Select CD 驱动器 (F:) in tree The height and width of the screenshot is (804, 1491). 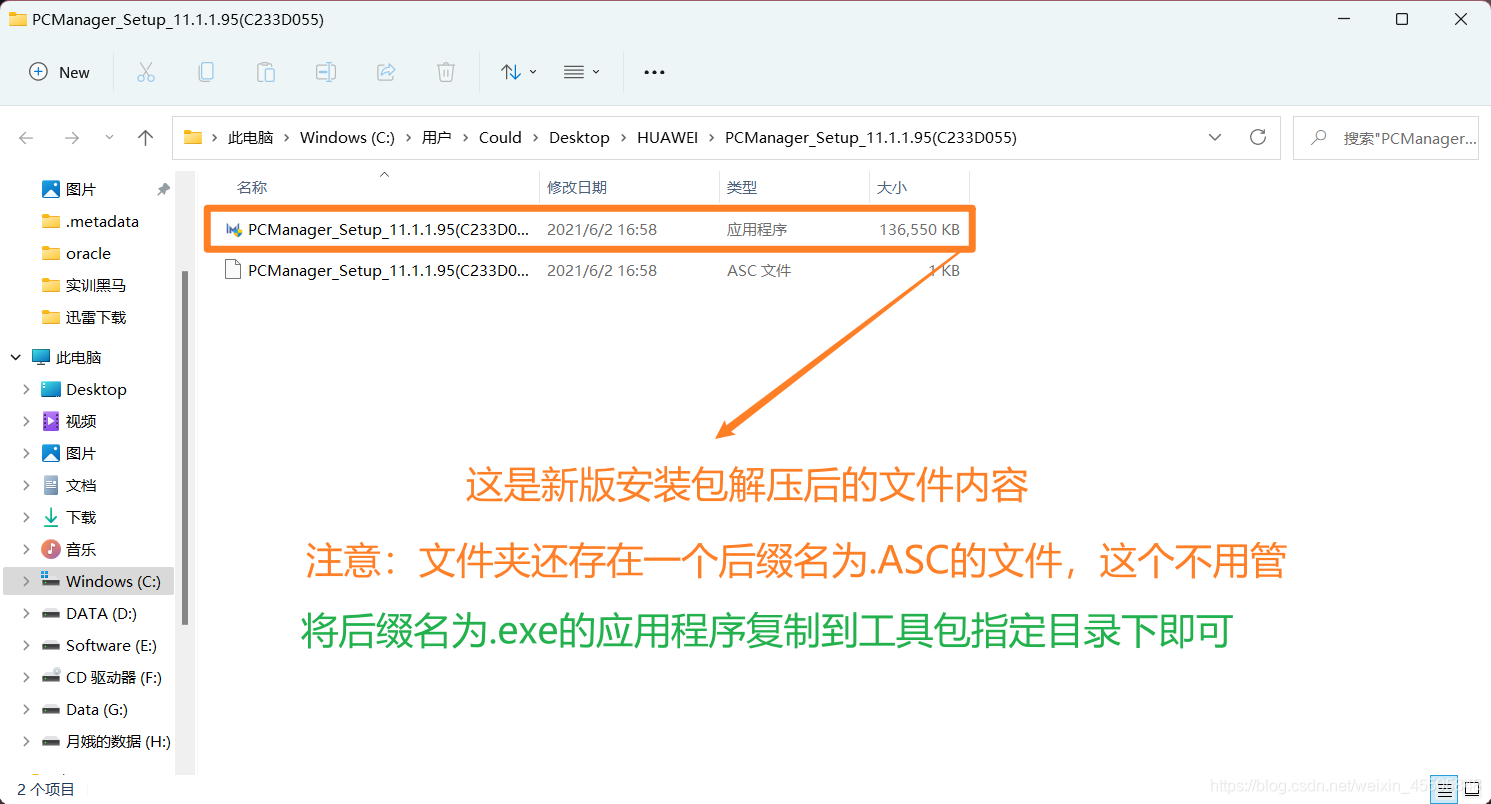(x=114, y=677)
